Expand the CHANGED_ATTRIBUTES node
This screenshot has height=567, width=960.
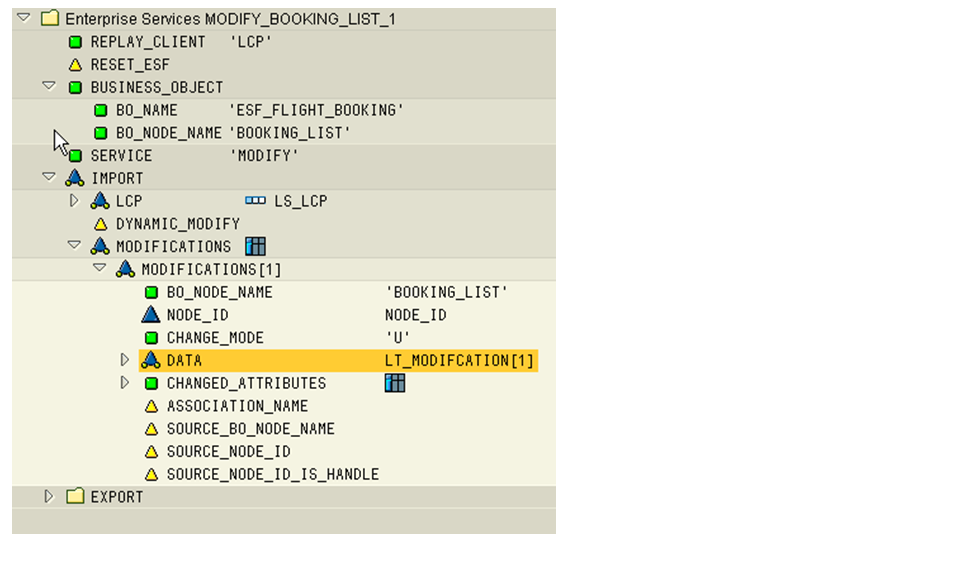[x=125, y=383]
